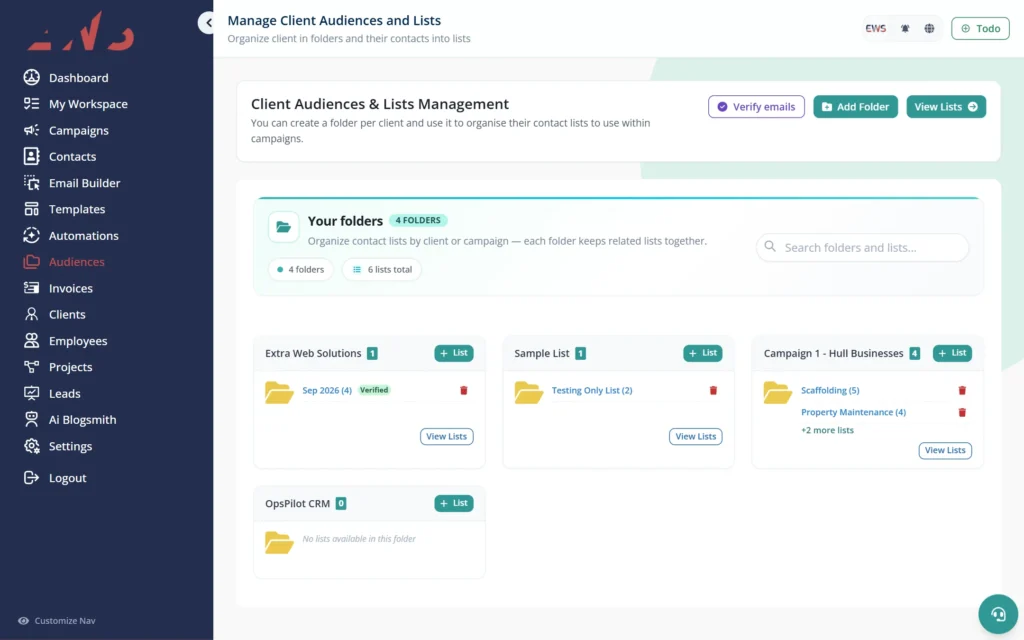Click the Ai Blogsmith robot icon
This screenshot has width=1024, height=640.
click(31, 419)
